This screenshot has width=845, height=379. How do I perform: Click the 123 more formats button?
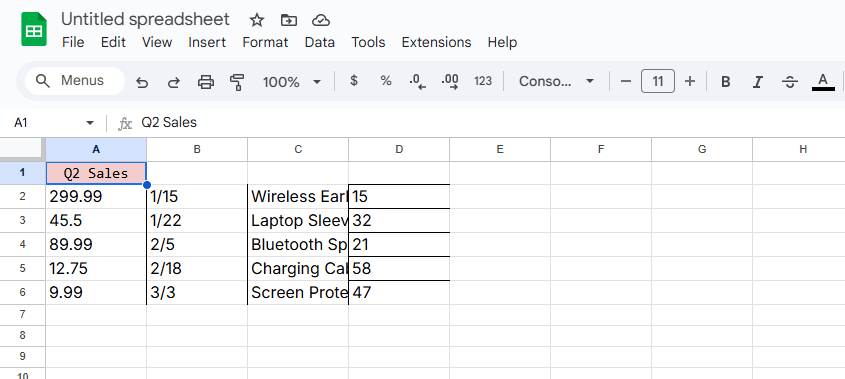coord(483,81)
